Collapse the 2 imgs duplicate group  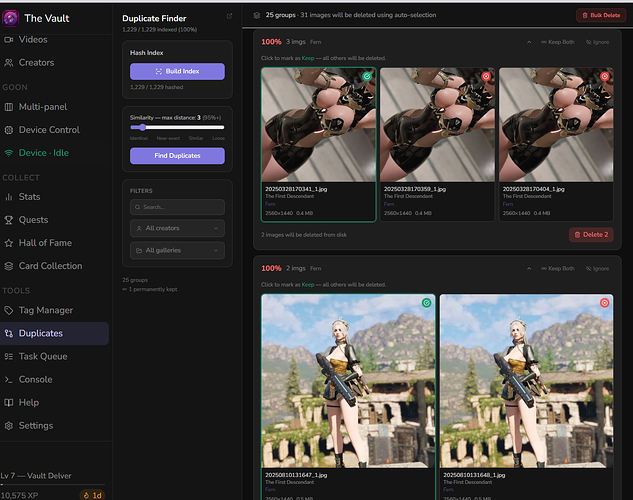tap(529, 269)
